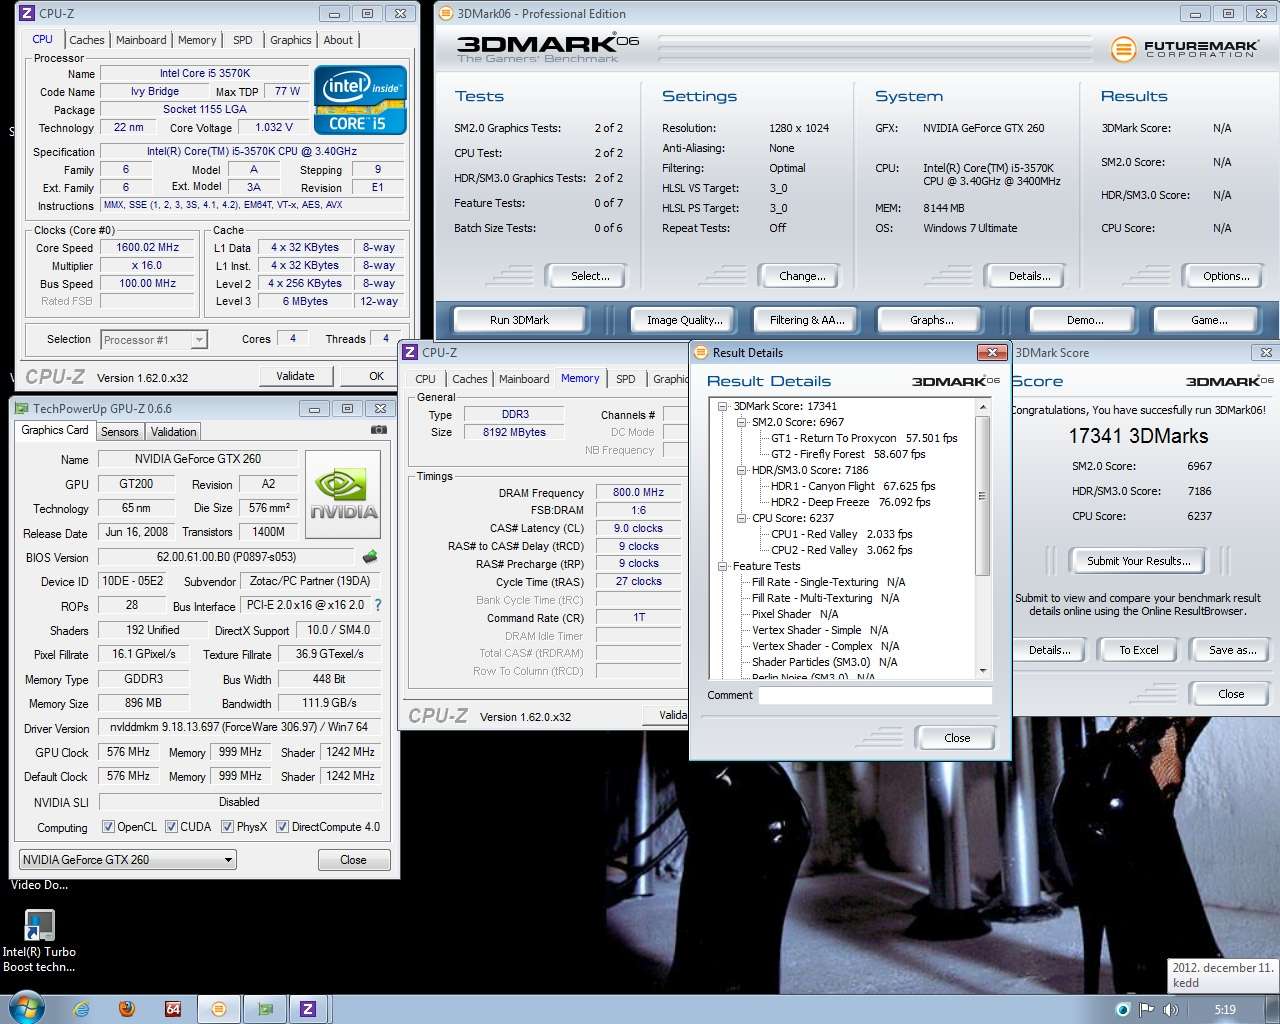The width and height of the screenshot is (1280, 1024).
Task: Click the round blue tray icon
Action: pyautogui.click(x=1123, y=1010)
